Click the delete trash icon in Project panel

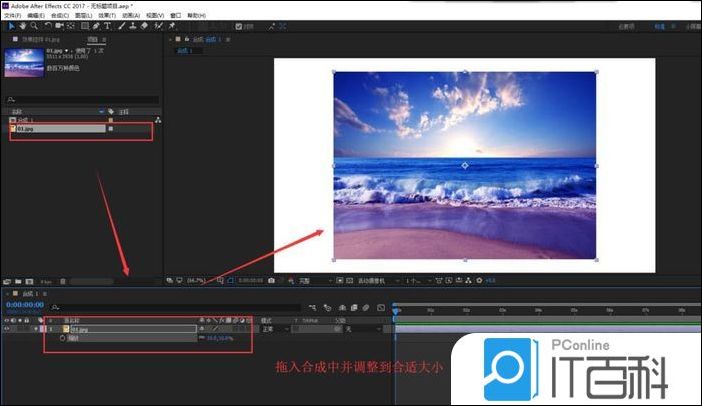coord(63,282)
